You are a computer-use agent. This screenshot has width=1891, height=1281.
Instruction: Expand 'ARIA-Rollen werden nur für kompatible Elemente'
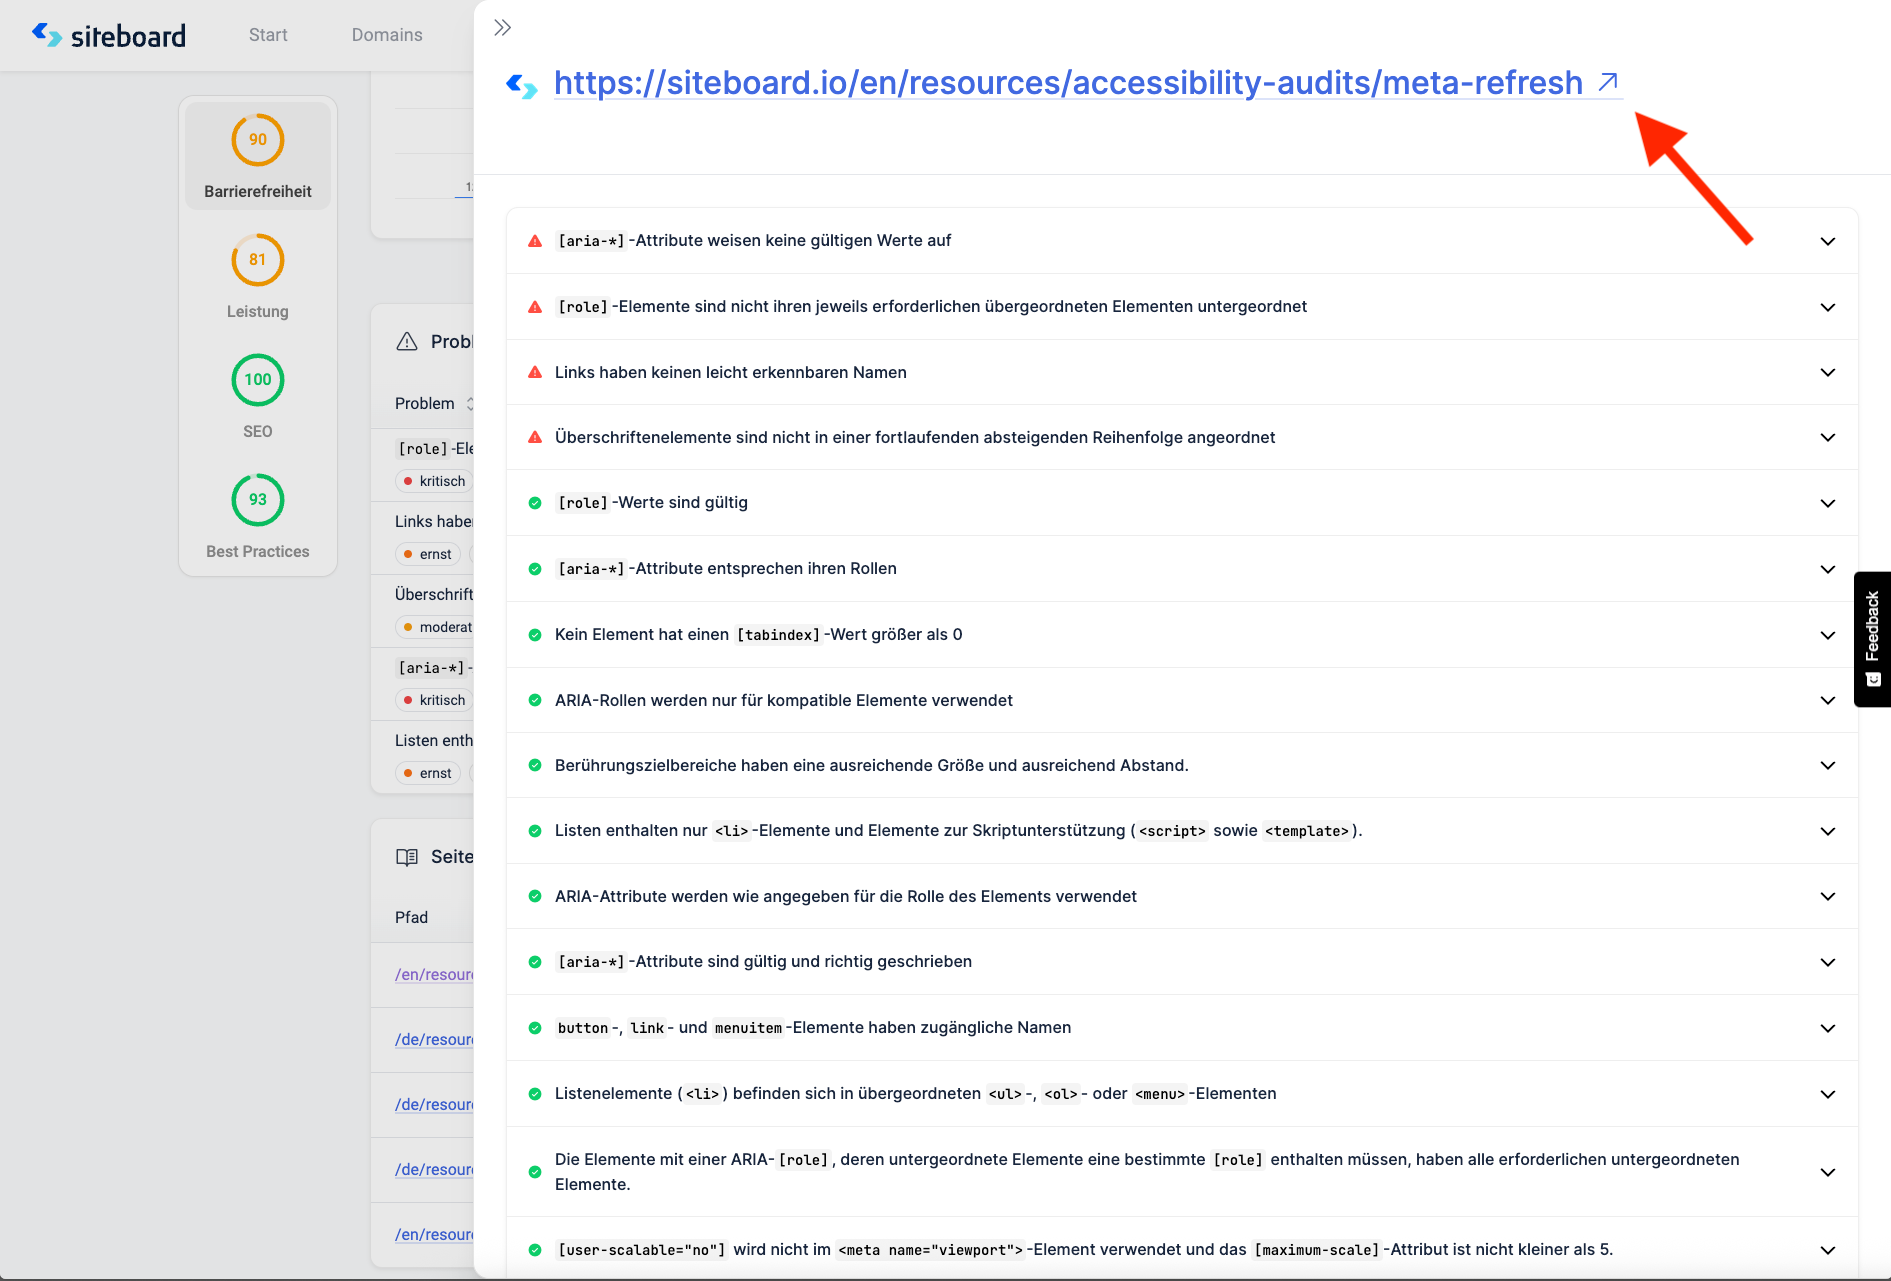pyautogui.click(x=1828, y=700)
